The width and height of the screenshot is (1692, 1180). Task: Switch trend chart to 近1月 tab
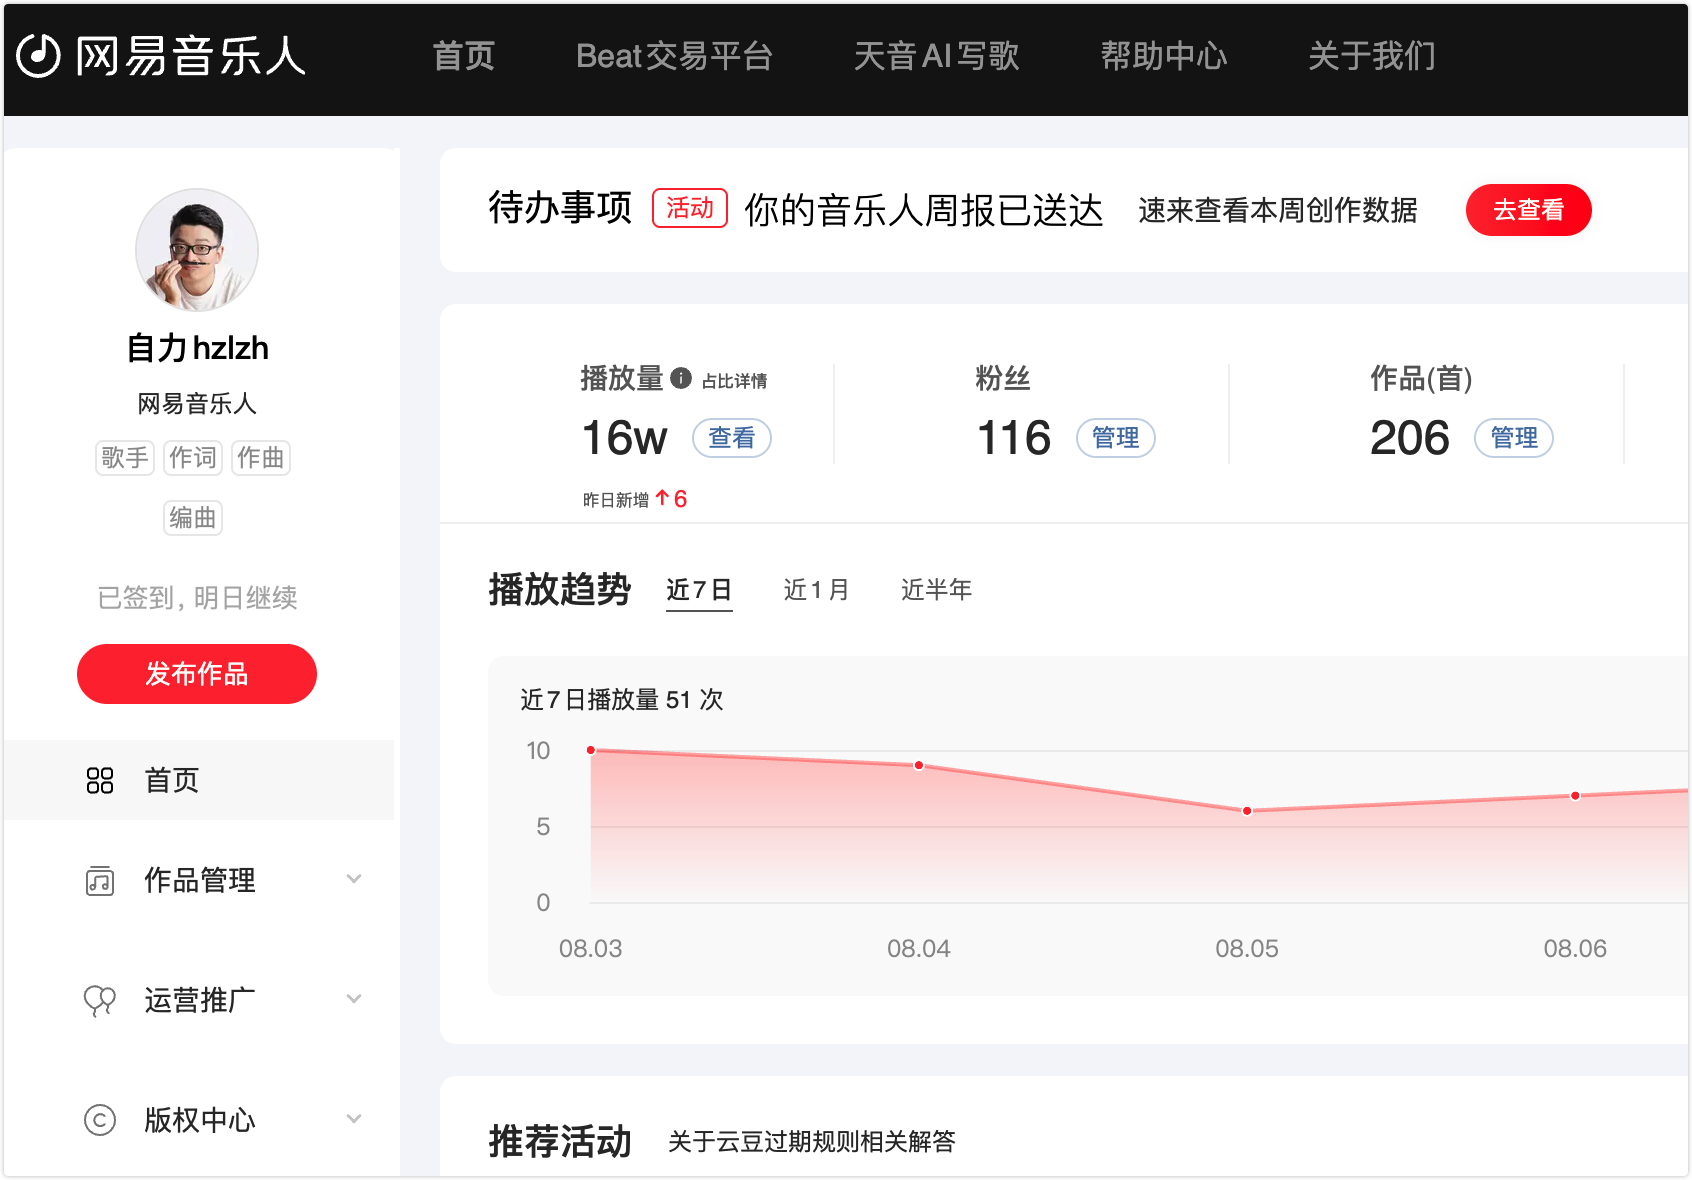[x=816, y=590]
